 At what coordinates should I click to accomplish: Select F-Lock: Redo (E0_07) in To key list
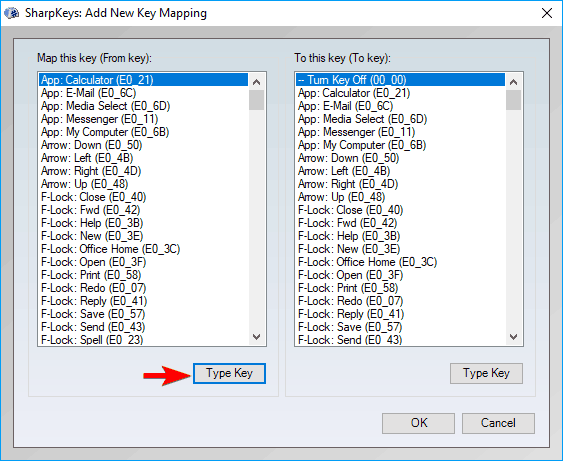(400, 301)
